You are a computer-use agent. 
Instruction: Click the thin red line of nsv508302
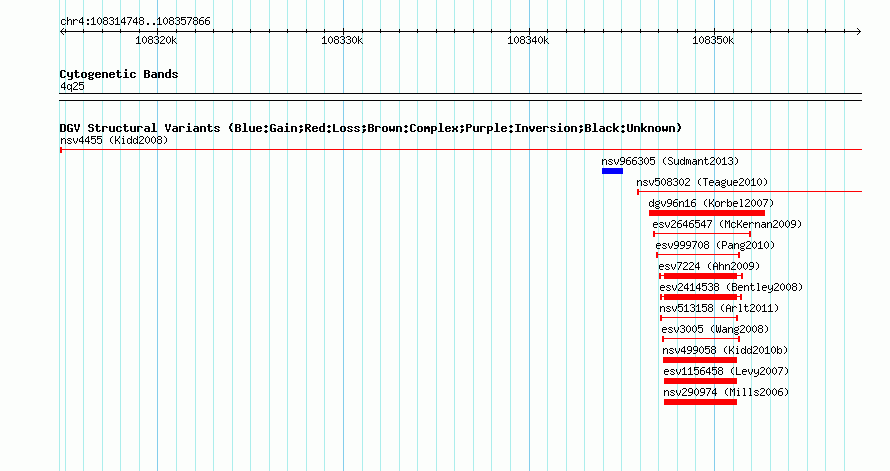pyautogui.click(x=750, y=192)
